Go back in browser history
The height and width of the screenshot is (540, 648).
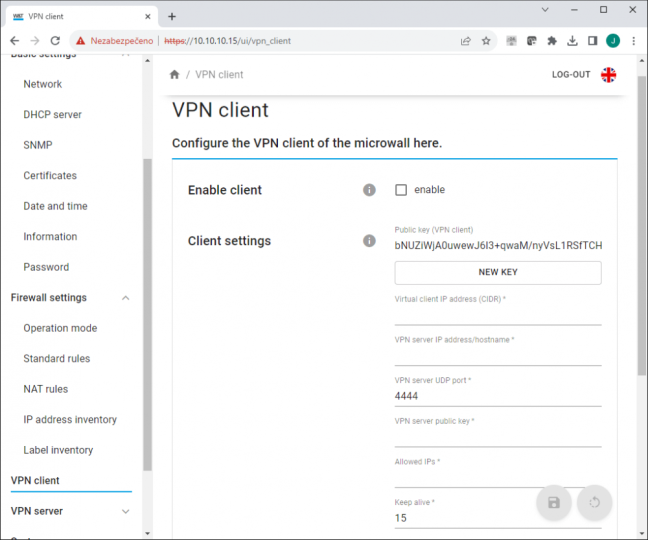tap(14, 40)
